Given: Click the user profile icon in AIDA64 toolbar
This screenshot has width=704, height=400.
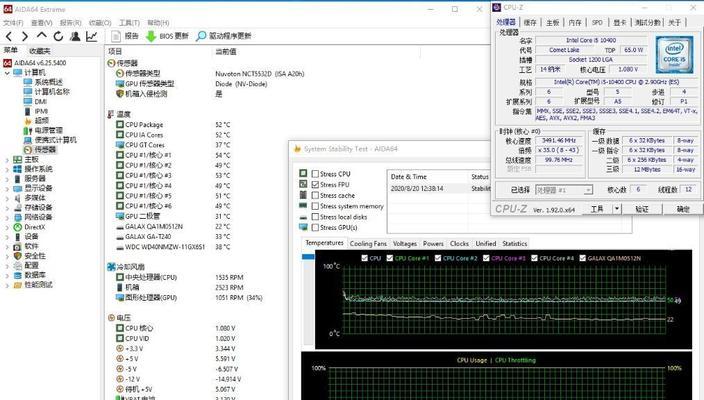Looking at the screenshot, I should [x=75, y=36].
